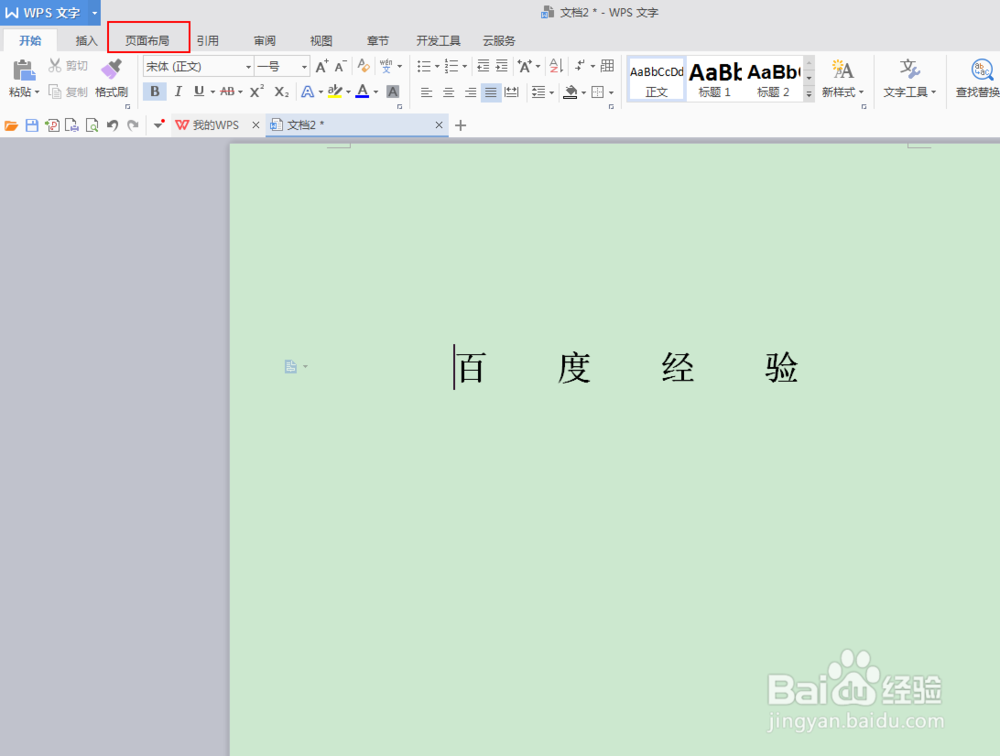Apply bold formatting with the B icon
This screenshot has width=1000, height=756.
(155, 91)
